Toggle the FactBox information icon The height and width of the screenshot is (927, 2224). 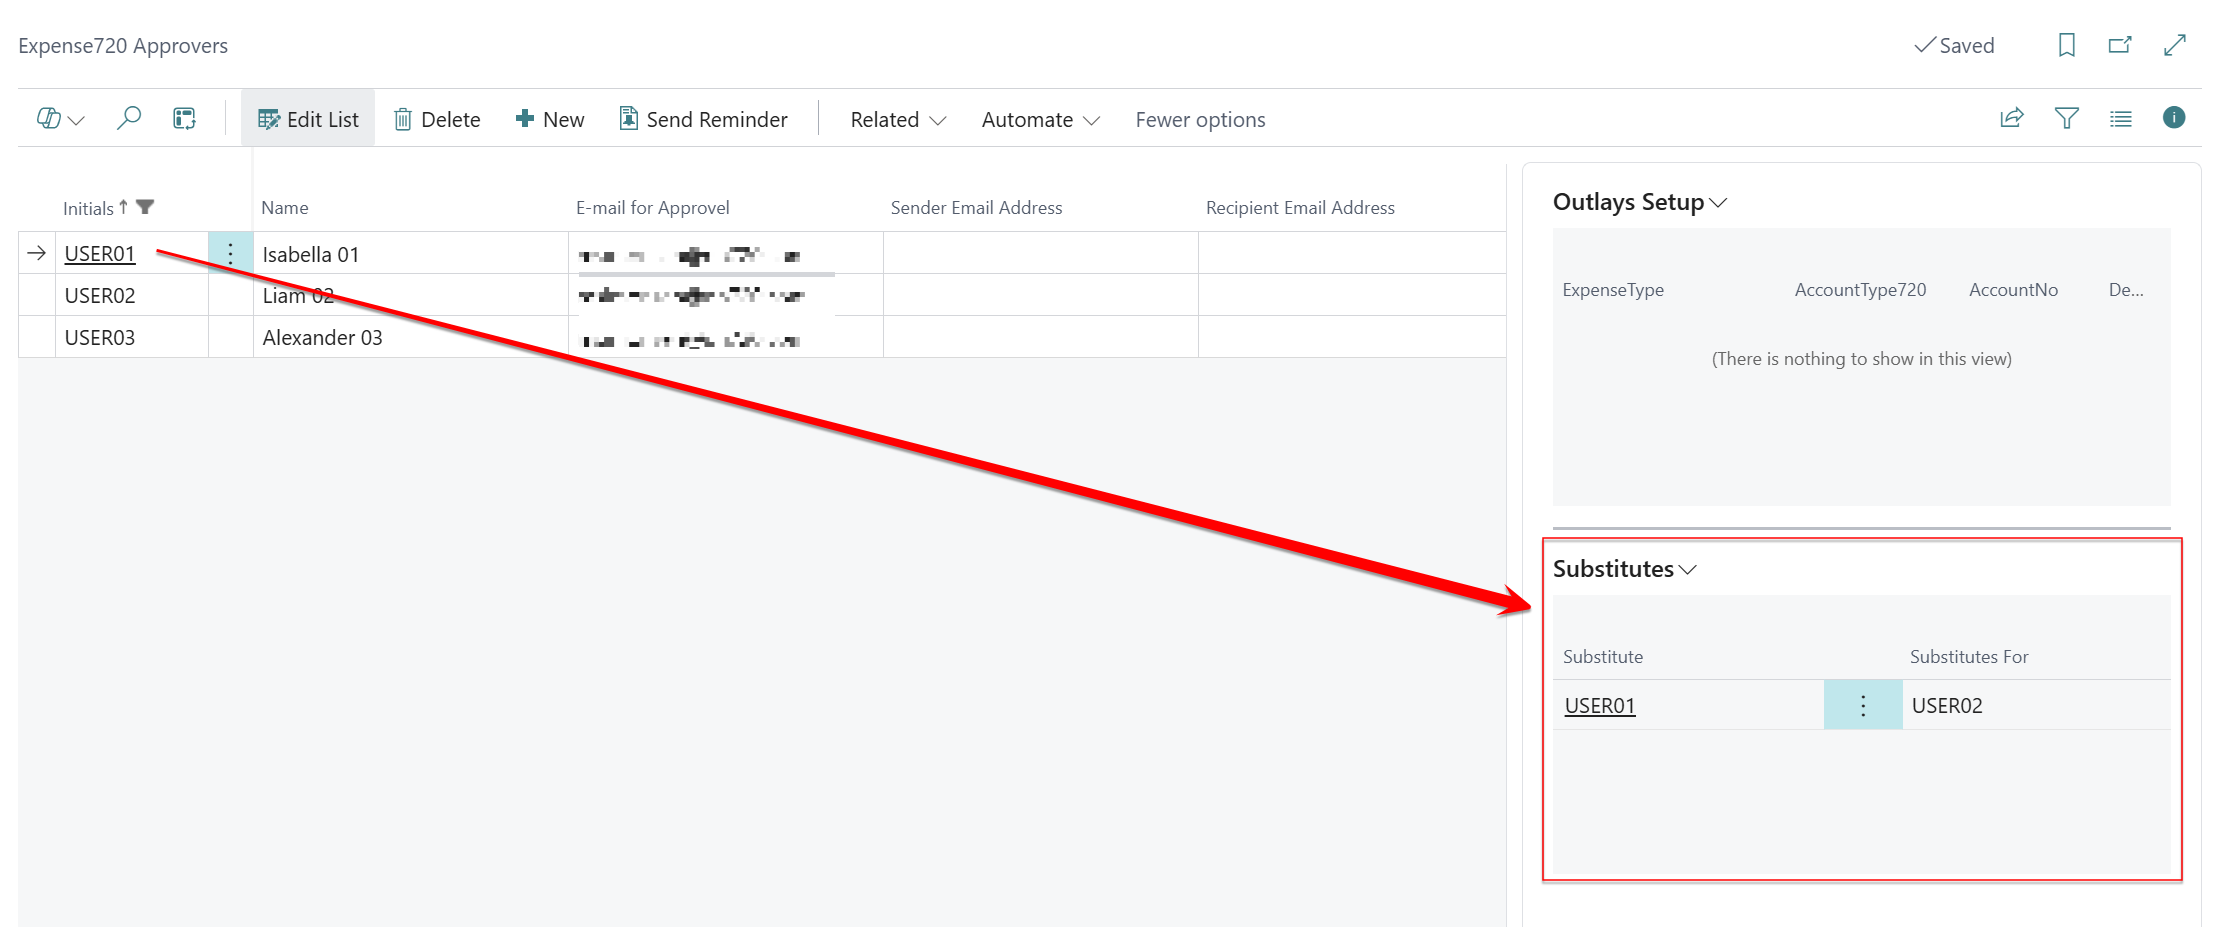click(x=2174, y=118)
